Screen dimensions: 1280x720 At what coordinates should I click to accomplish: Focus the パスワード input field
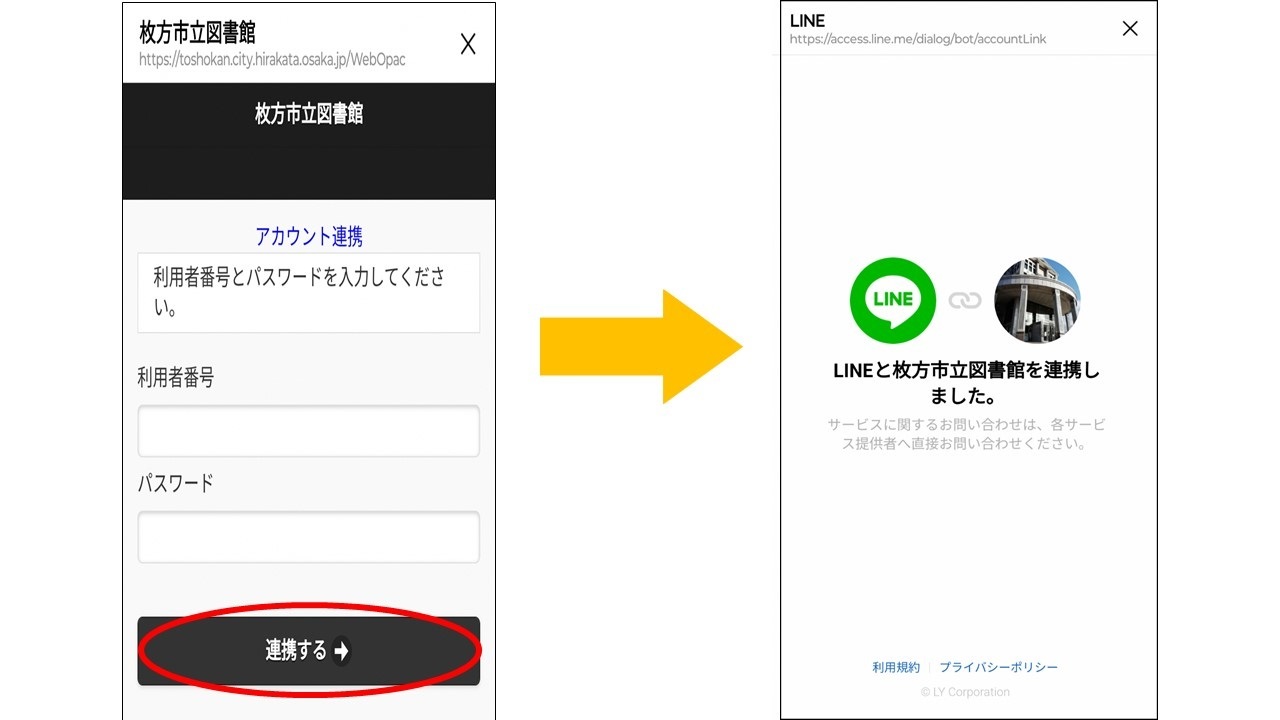[308, 537]
